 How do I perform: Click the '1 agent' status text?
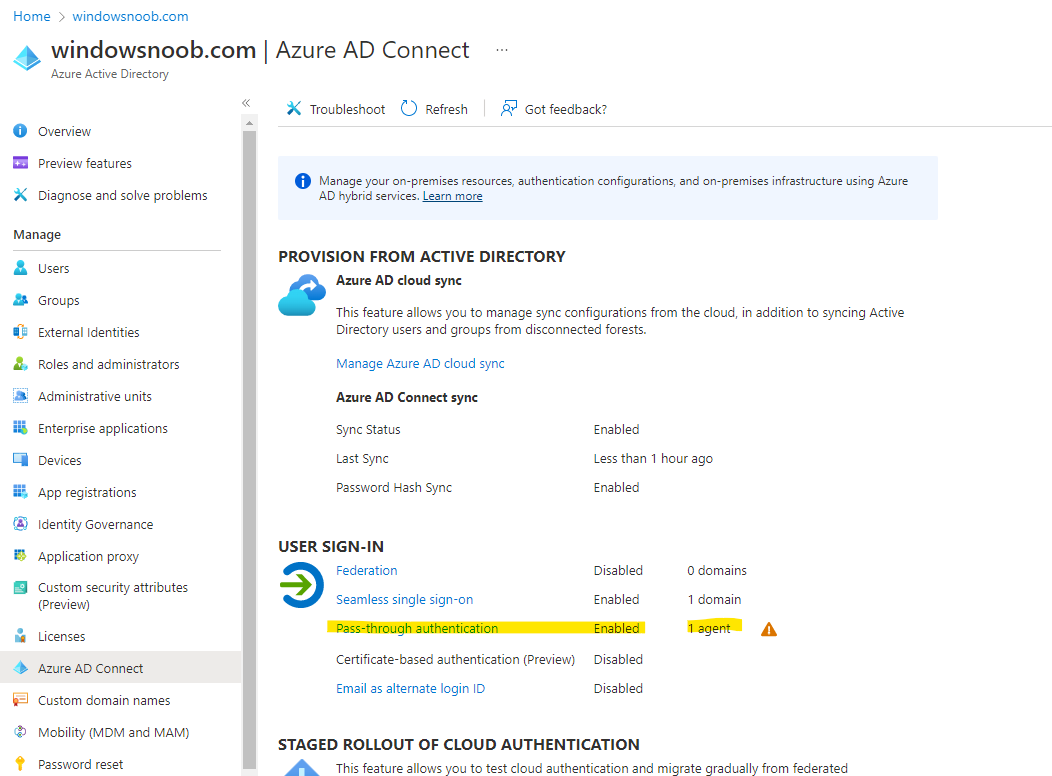[x=708, y=628]
